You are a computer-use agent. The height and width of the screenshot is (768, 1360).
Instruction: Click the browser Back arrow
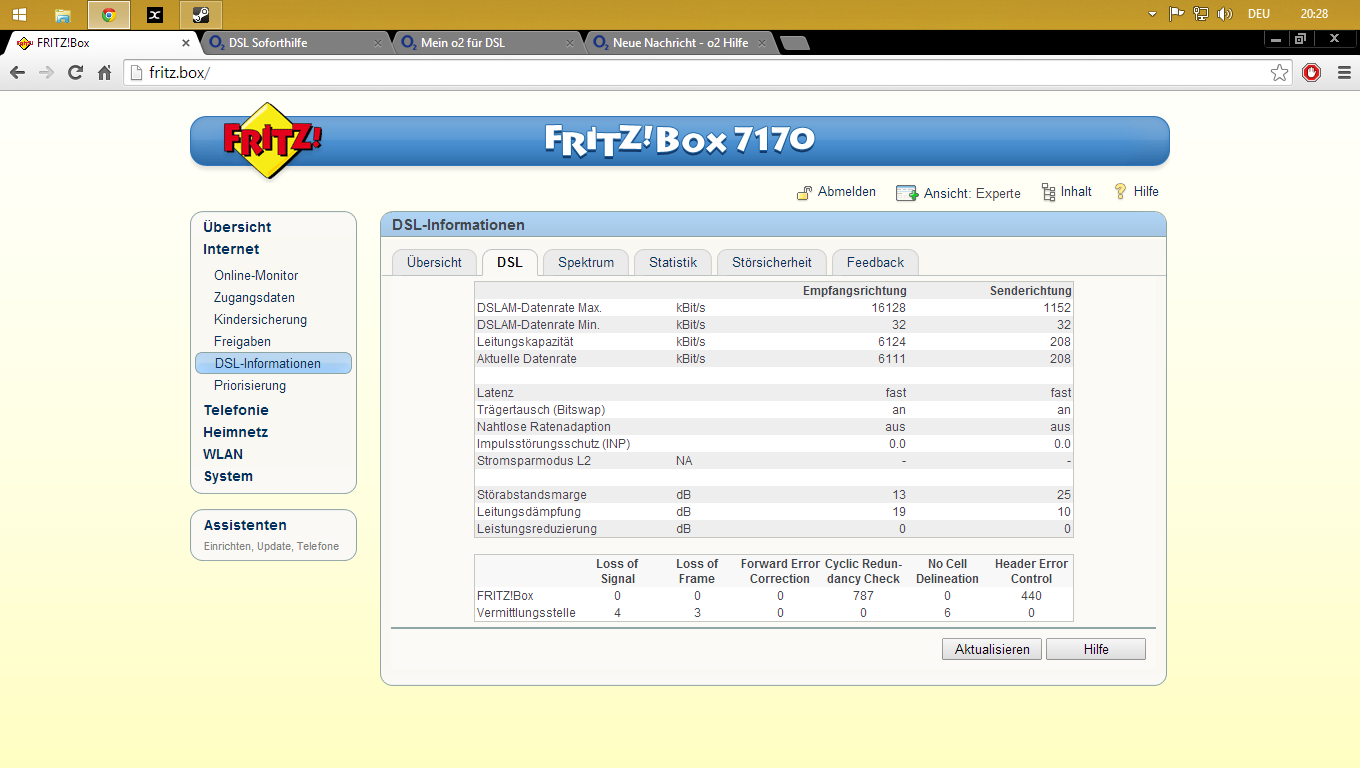(18, 72)
